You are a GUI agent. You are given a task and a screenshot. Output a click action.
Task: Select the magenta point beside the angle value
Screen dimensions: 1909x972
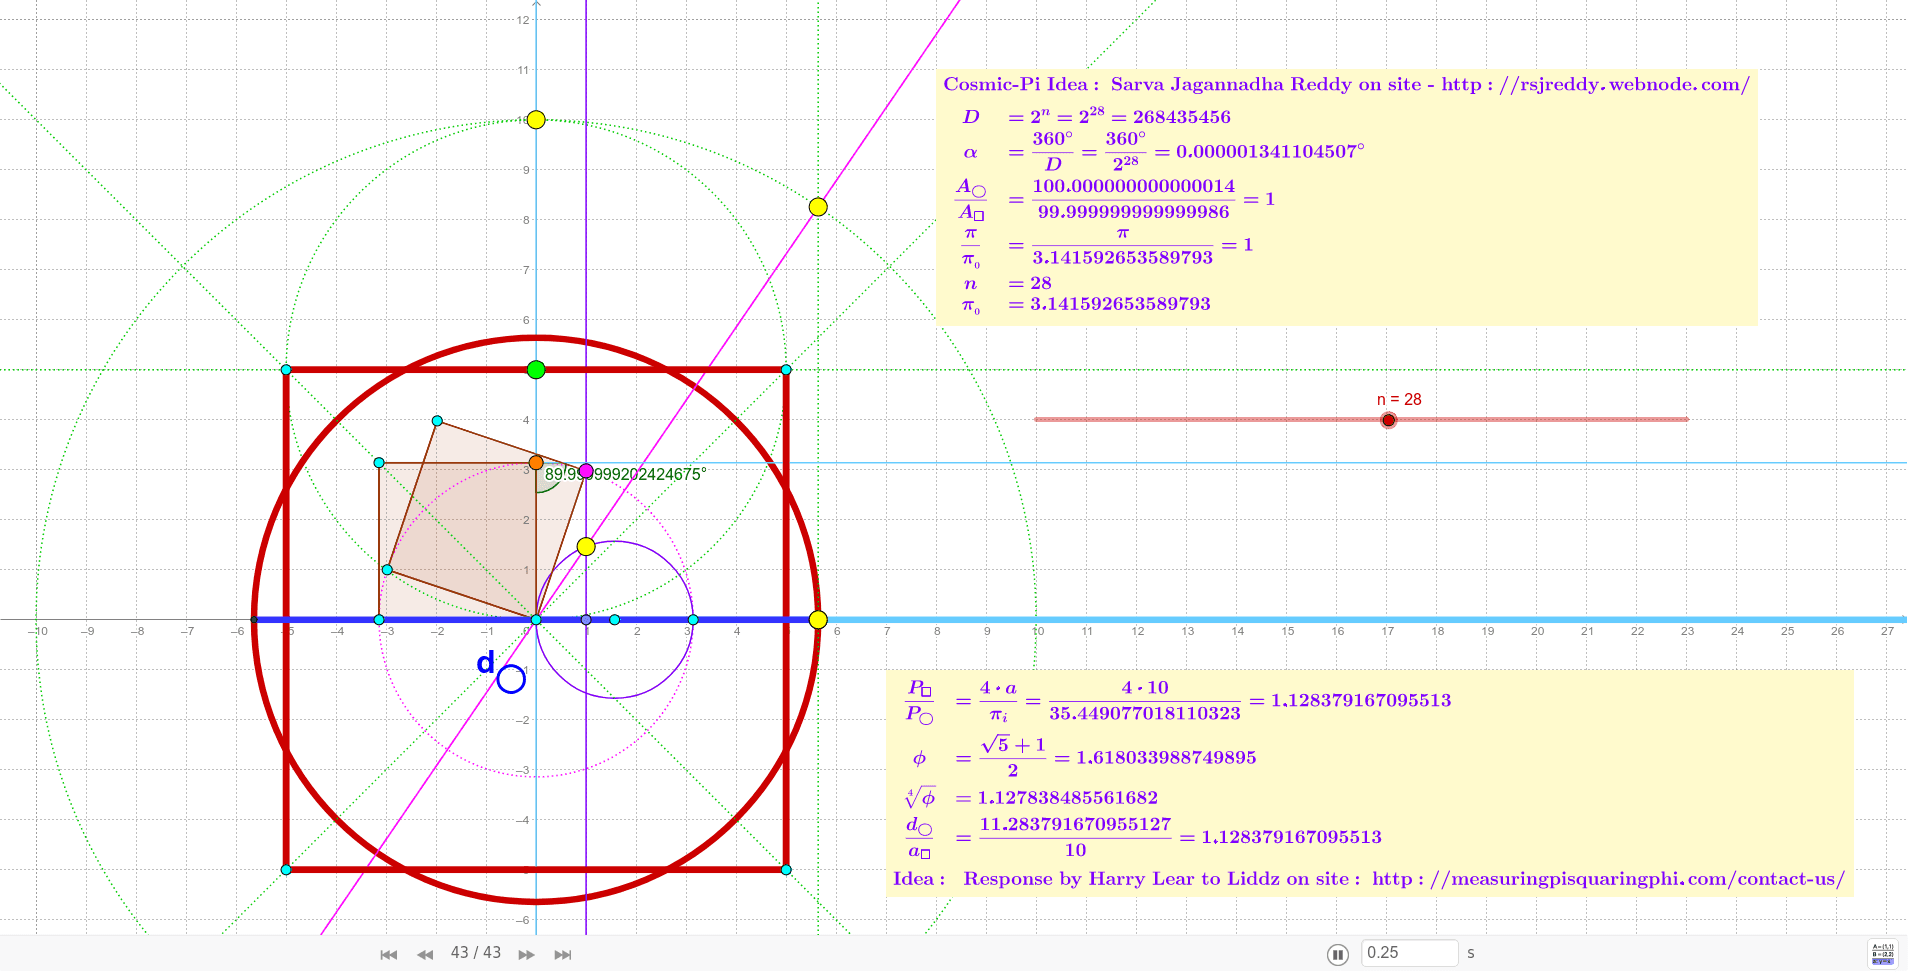(586, 471)
